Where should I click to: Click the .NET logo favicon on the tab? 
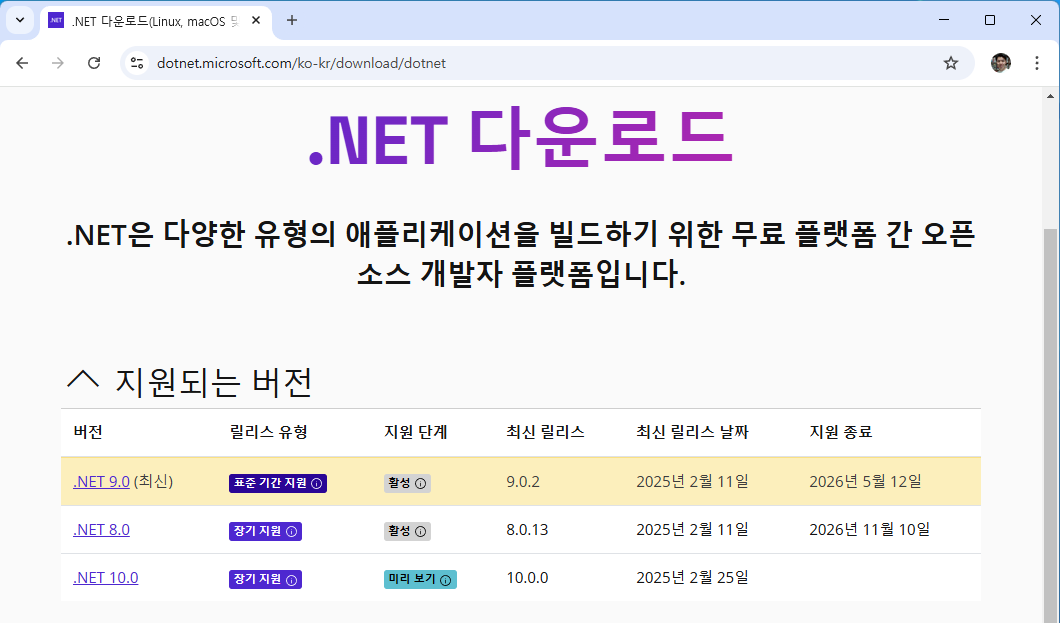[56, 20]
